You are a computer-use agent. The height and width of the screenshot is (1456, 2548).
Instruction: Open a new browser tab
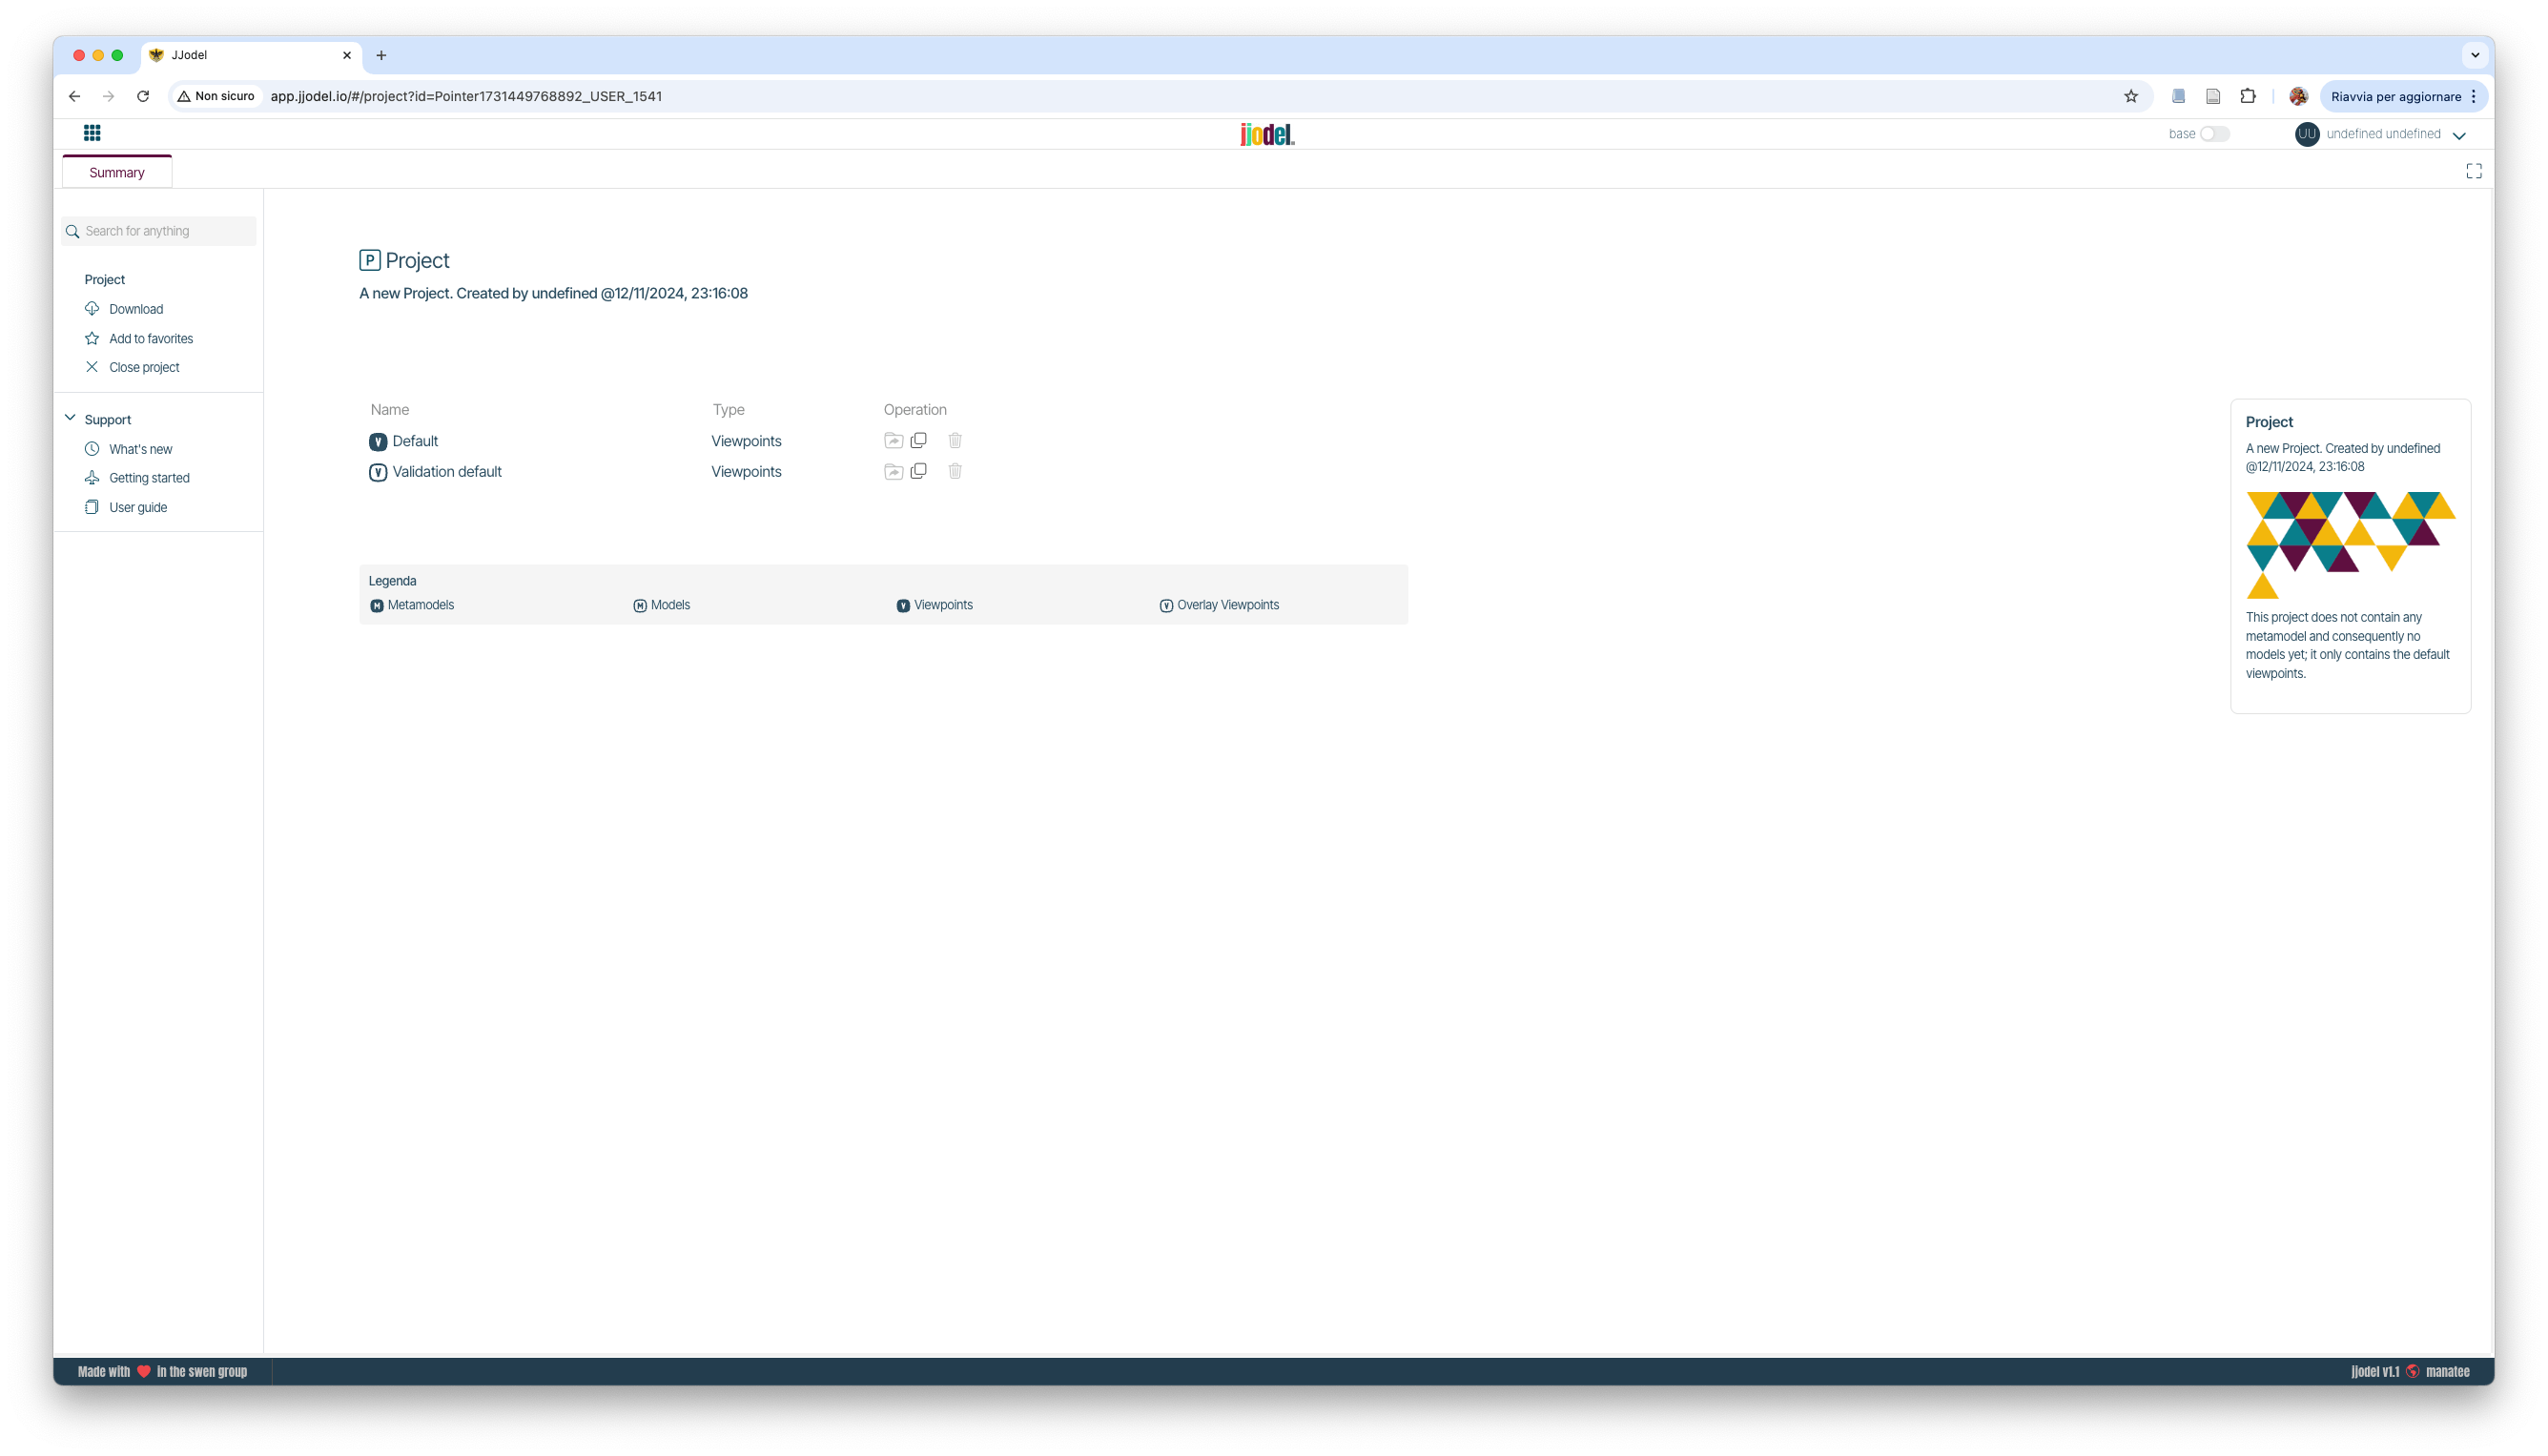[381, 55]
